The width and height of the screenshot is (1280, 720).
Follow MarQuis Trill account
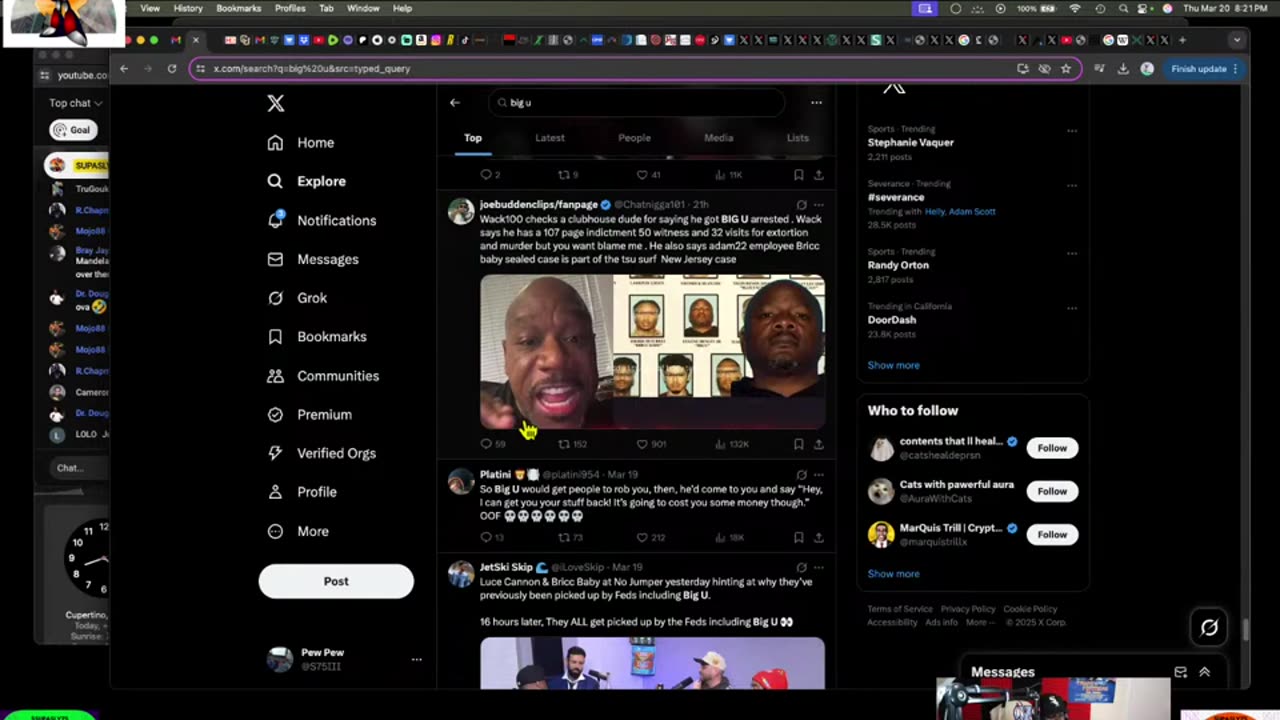tap(1052, 534)
